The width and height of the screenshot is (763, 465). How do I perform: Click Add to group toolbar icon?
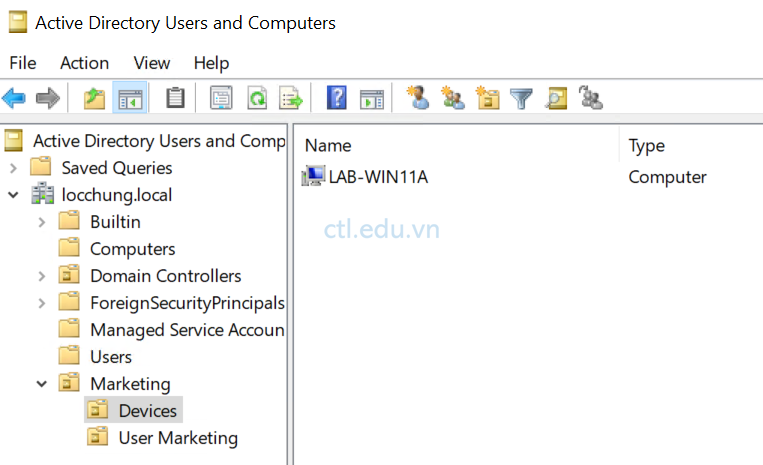point(591,98)
